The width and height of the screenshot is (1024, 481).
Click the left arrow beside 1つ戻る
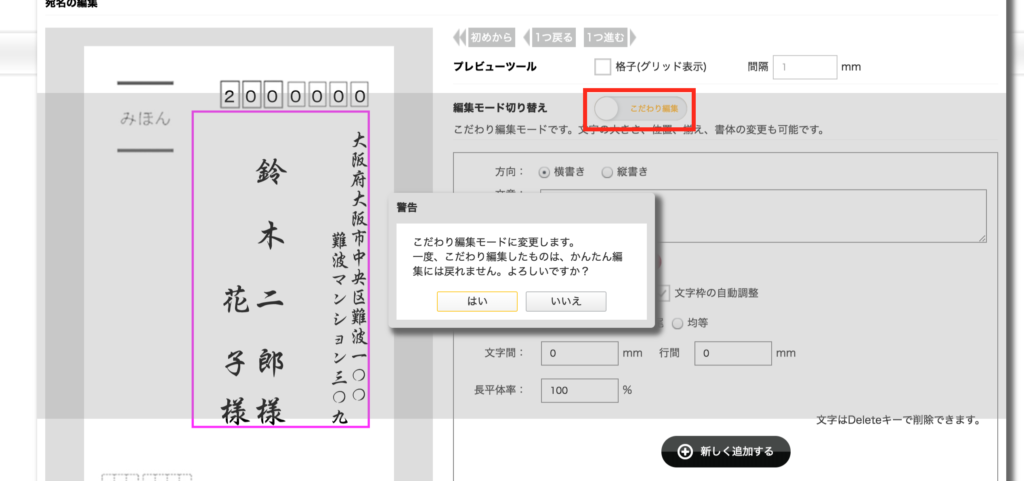526,37
